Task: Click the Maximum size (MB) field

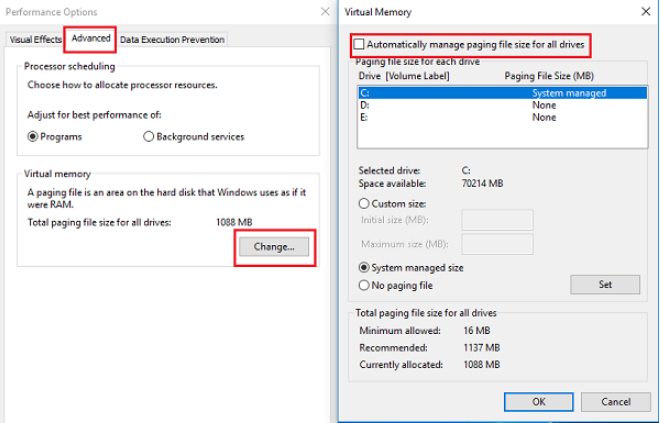Action: [x=497, y=244]
